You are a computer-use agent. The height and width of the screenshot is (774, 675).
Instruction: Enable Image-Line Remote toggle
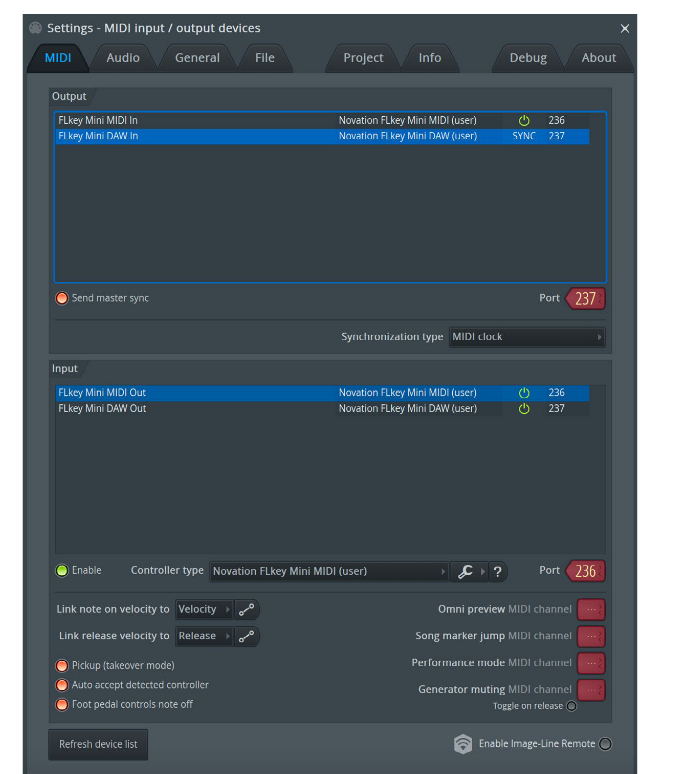tap(605, 744)
